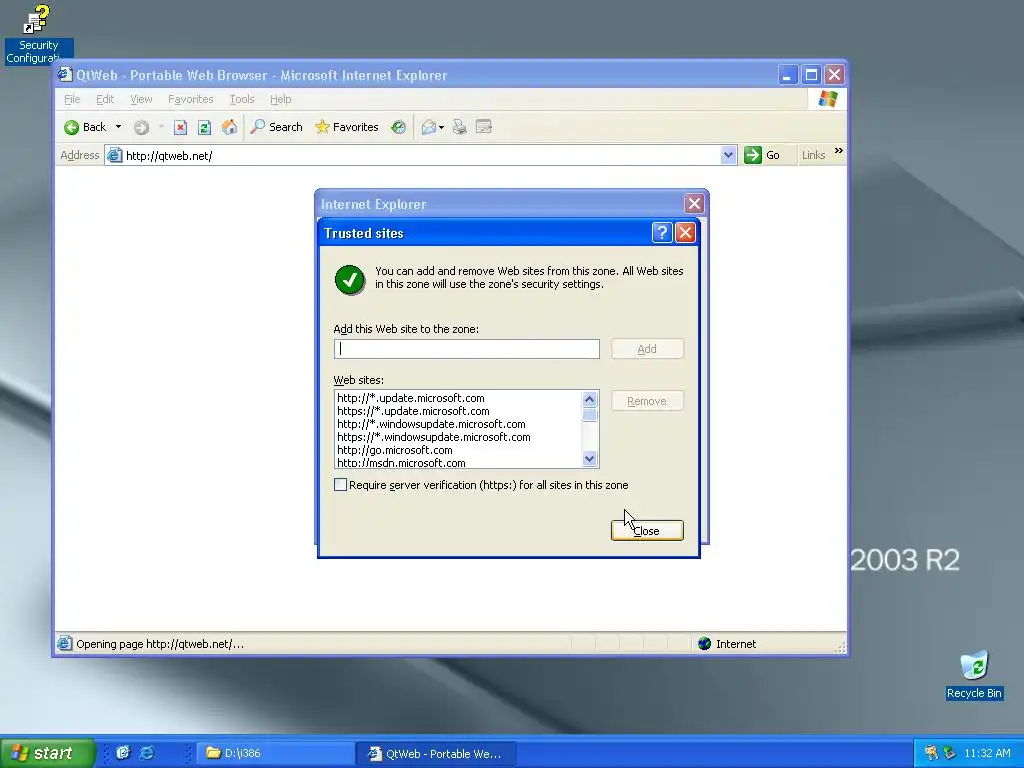1024x768 pixels.
Task: Launch Internet Explorer from quick launch
Action: click(x=147, y=753)
